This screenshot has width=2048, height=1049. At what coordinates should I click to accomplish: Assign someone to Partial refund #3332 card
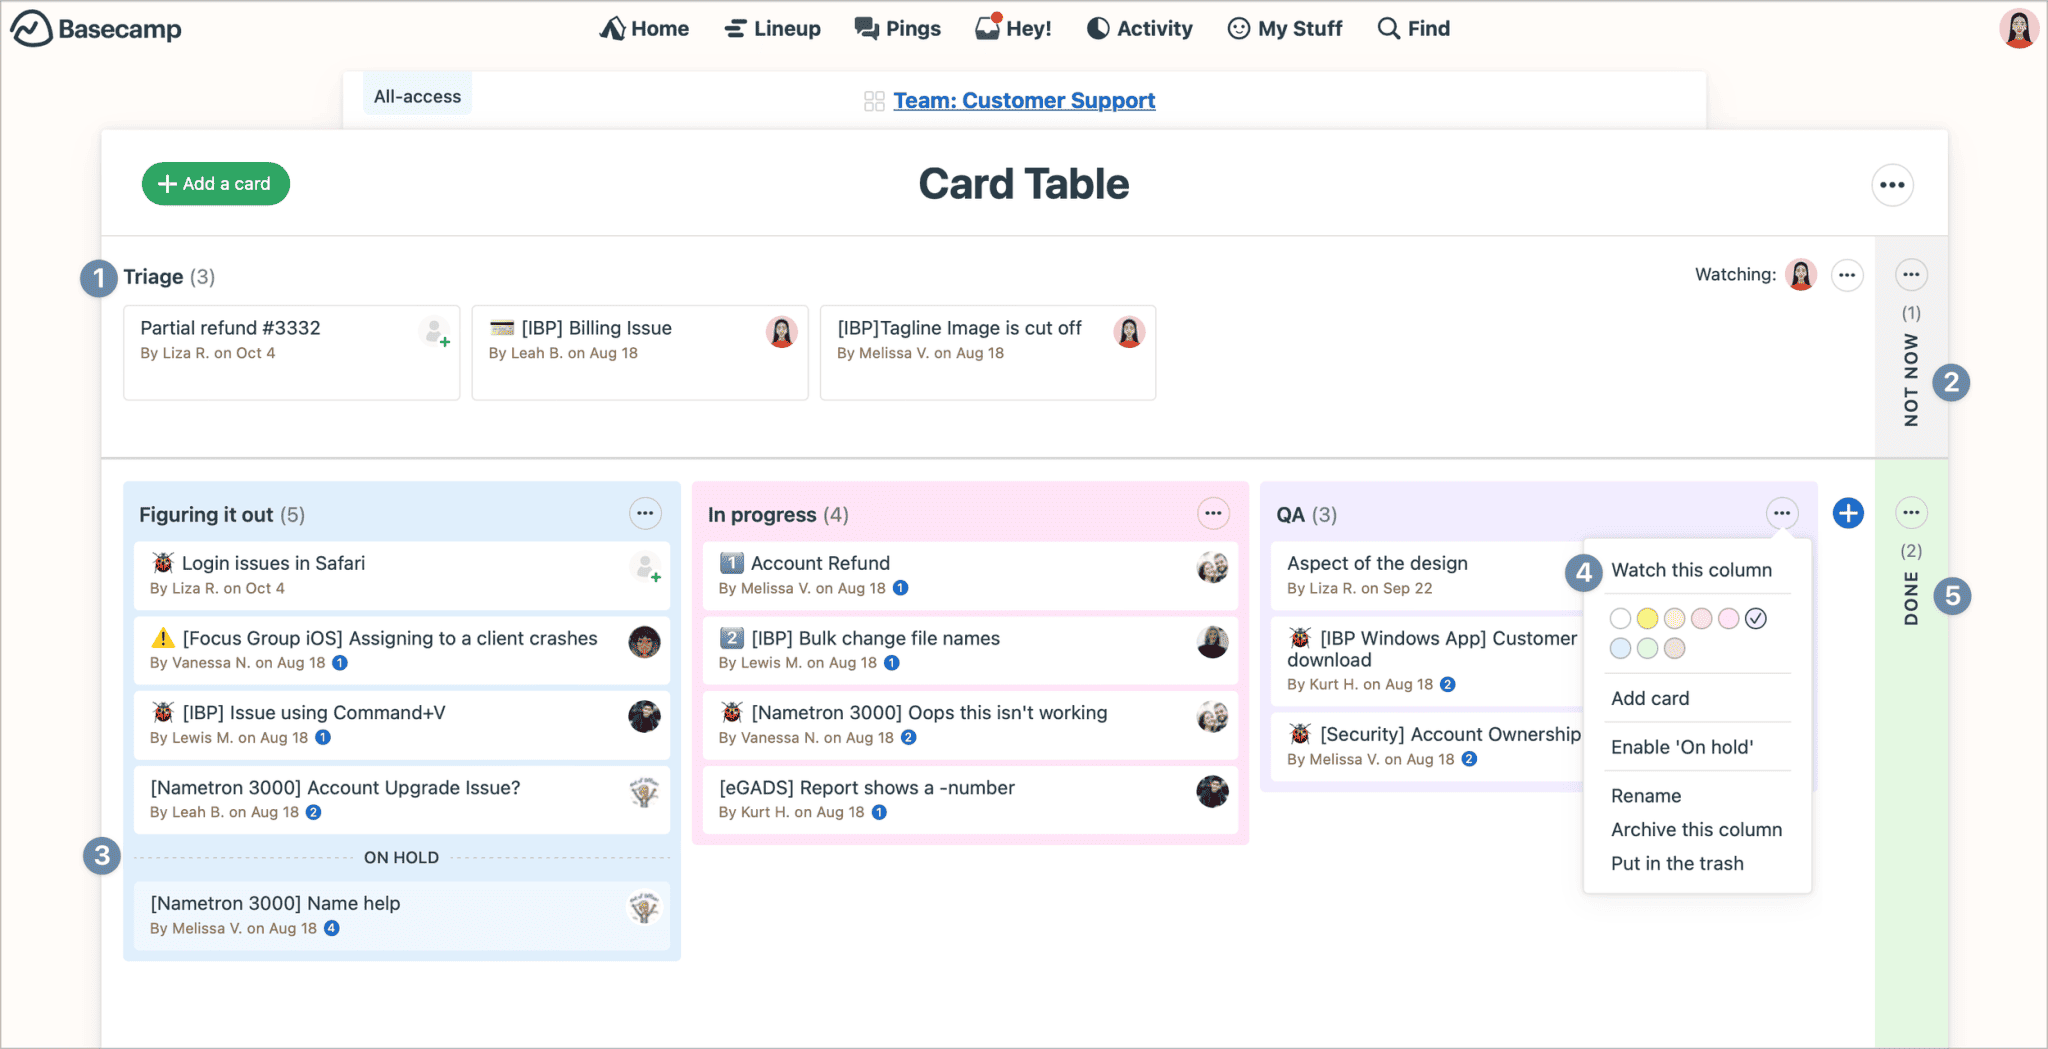point(435,332)
